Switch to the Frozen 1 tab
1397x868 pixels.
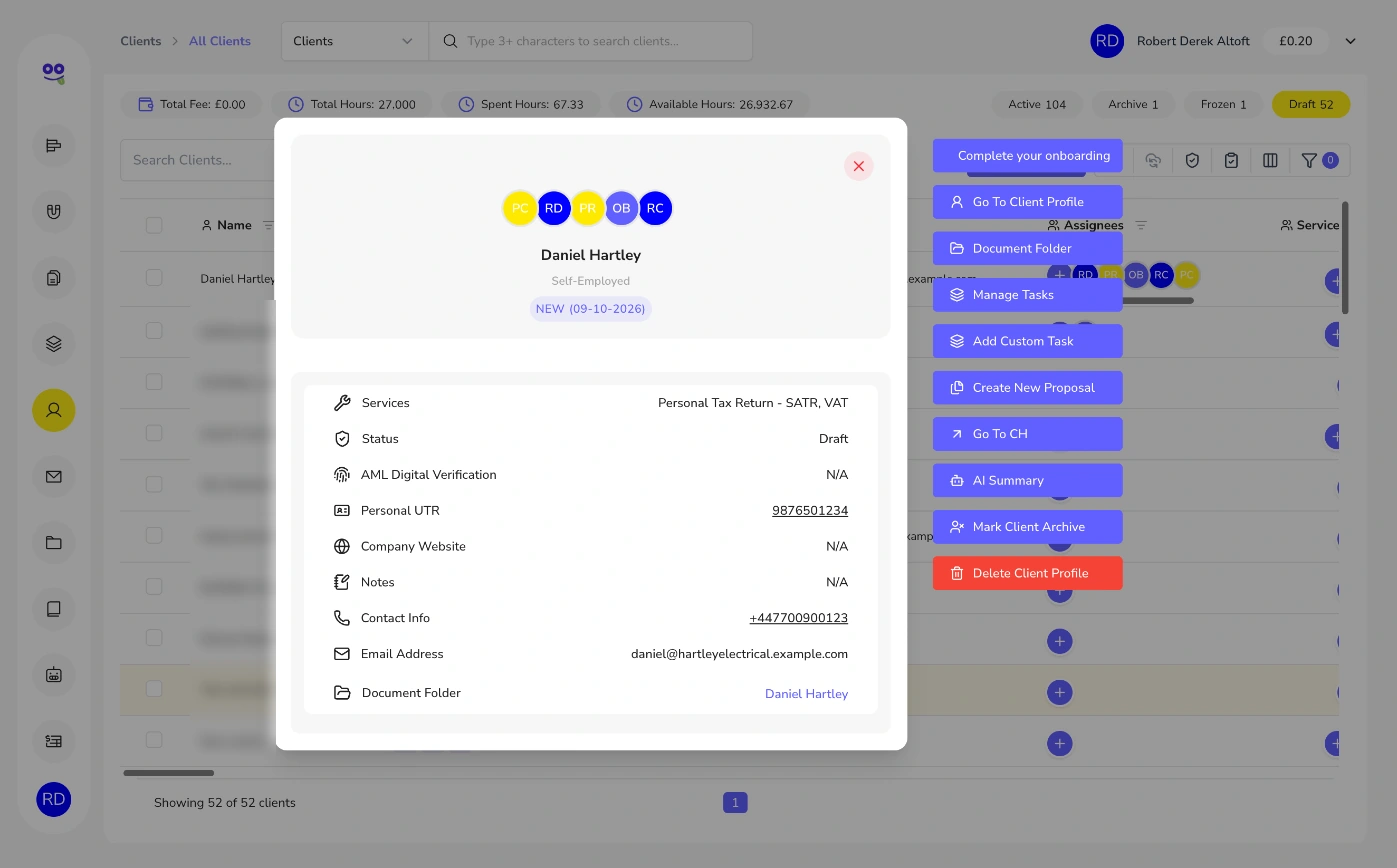click(x=1224, y=104)
